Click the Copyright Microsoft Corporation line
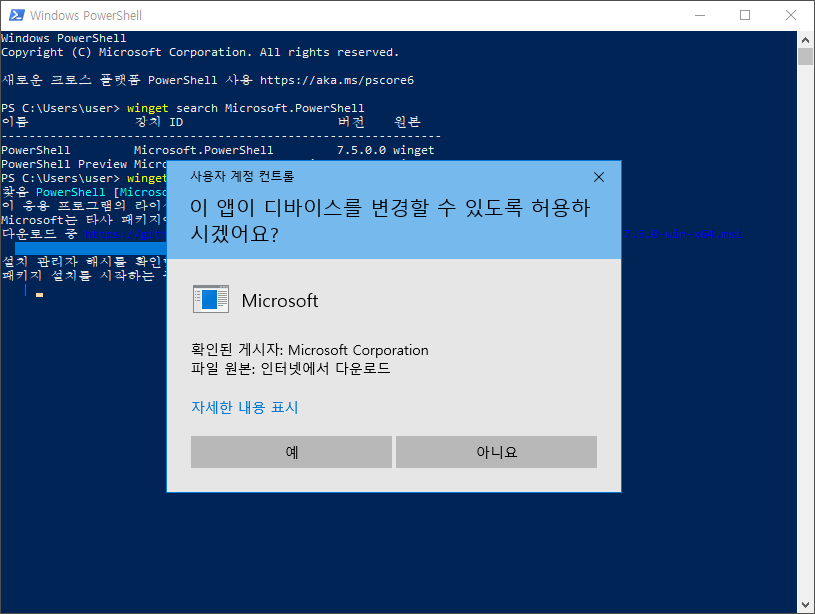 [x=200, y=53]
